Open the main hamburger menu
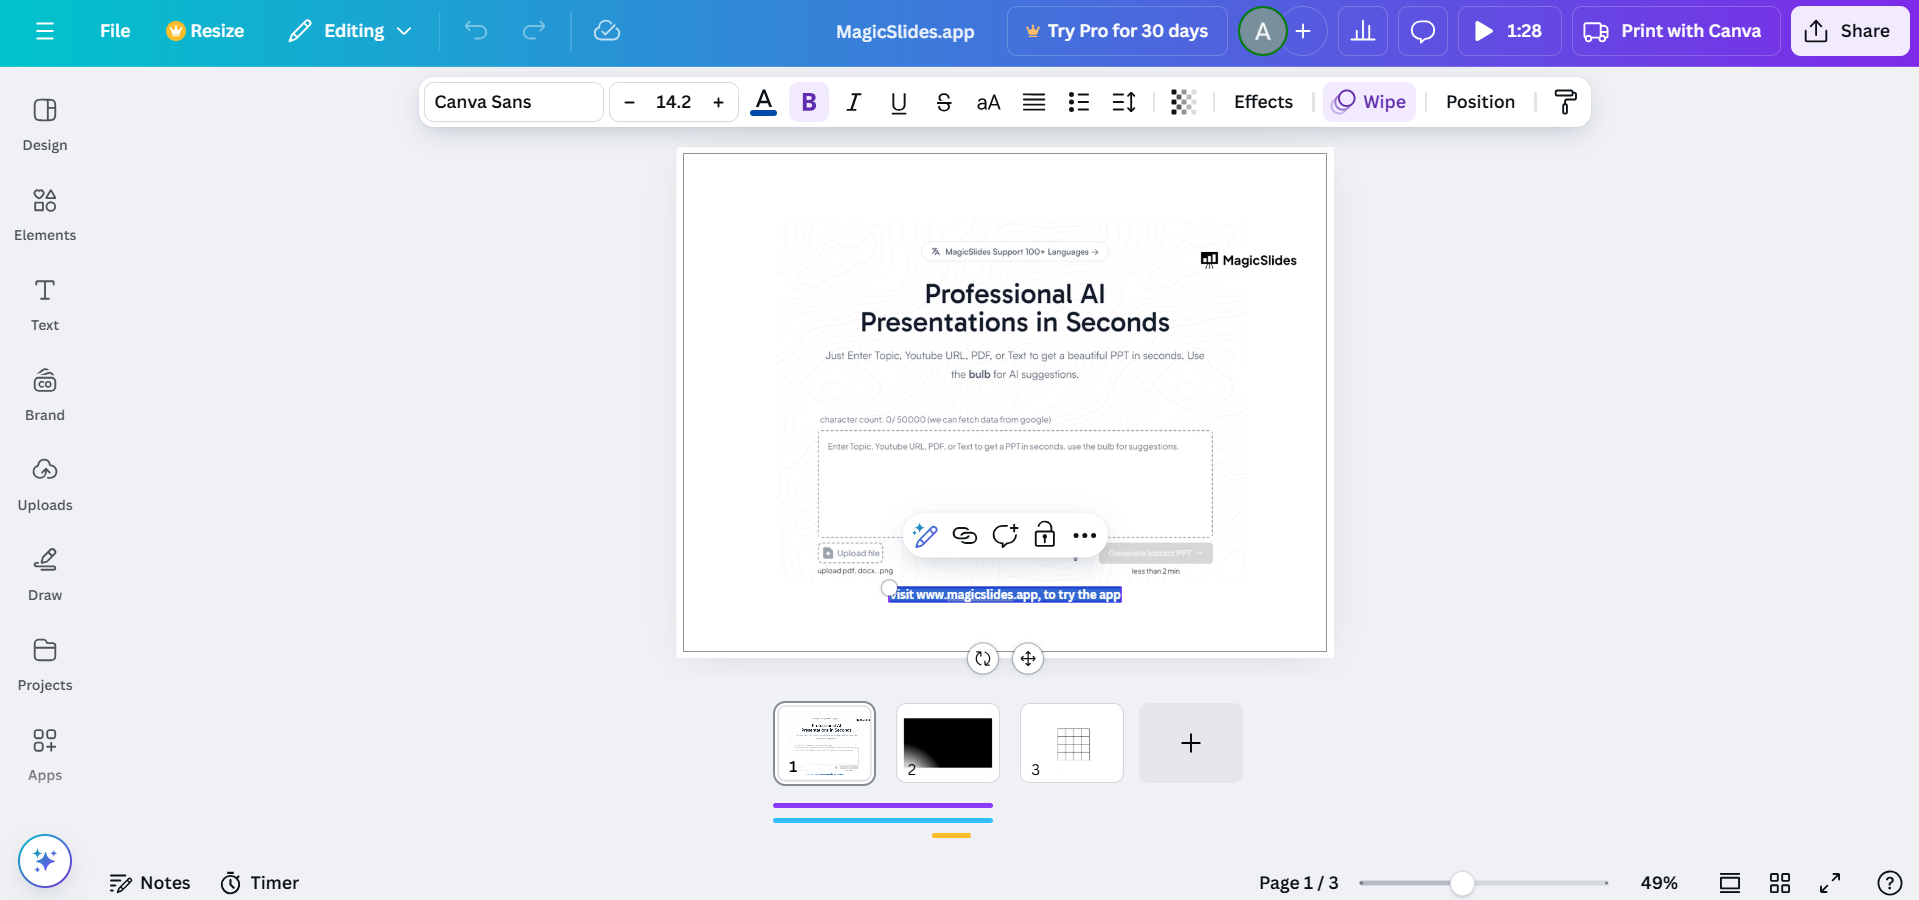The width and height of the screenshot is (1919, 900). (x=45, y=31)
